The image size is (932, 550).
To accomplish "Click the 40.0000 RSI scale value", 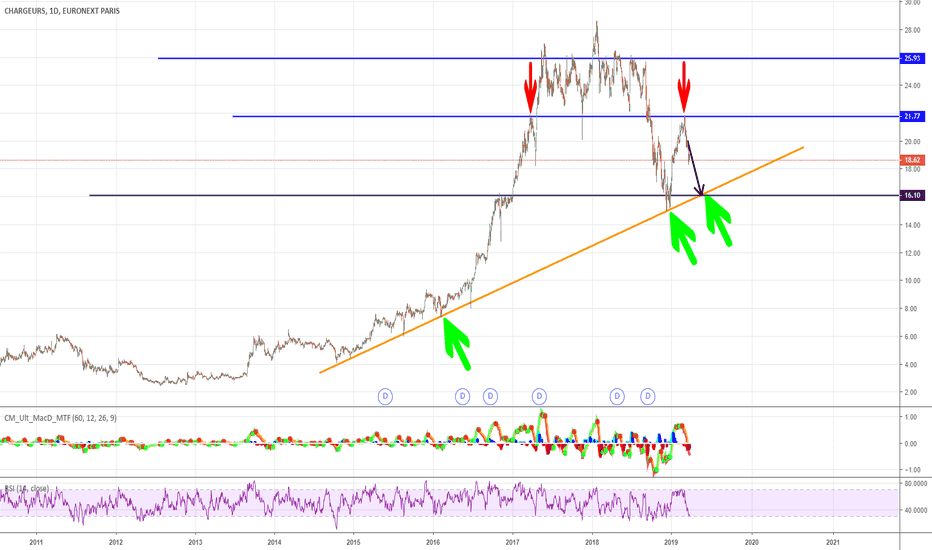I will click(x=915, y=510).
